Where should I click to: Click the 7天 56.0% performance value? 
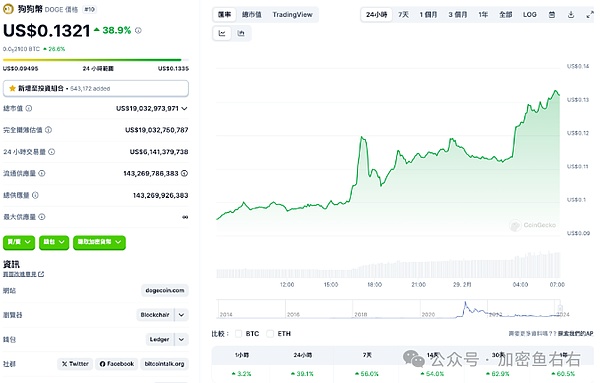click(368, 373)
